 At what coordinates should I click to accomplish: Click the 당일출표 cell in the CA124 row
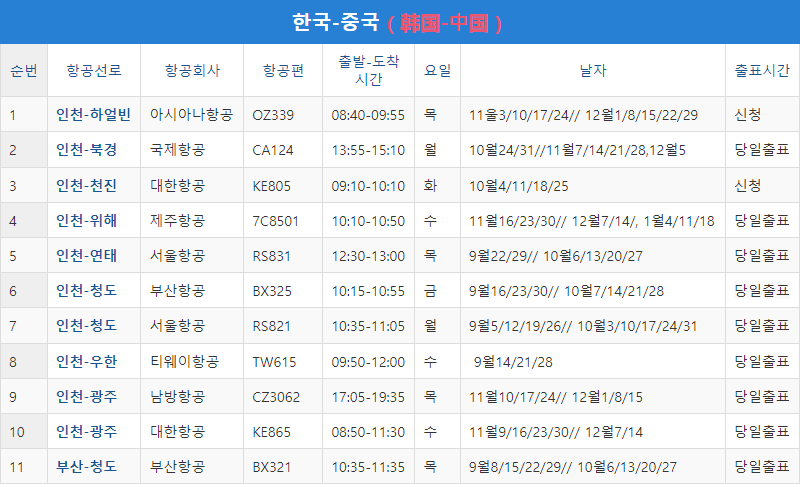(x=761, y=150)
